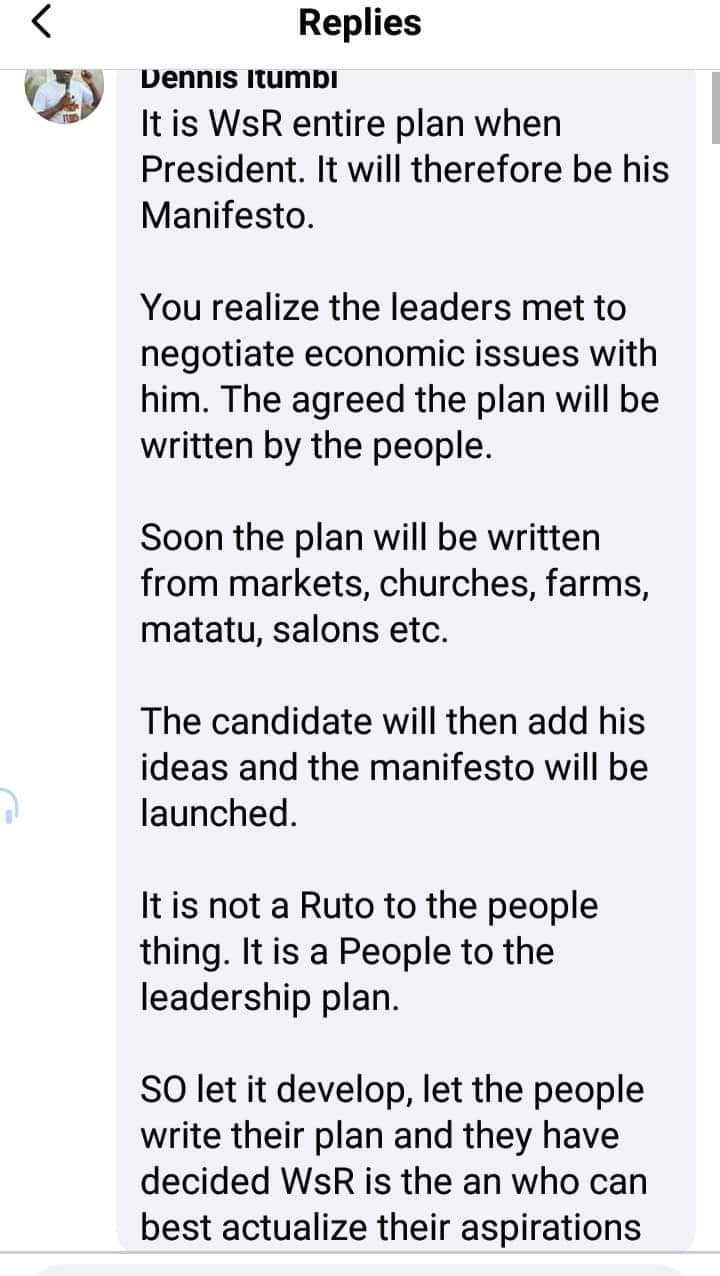Image resolution: width=720 pixels, height=1276 pixels.
Task: Tap 'written by the people.' text
Action: 316,445
